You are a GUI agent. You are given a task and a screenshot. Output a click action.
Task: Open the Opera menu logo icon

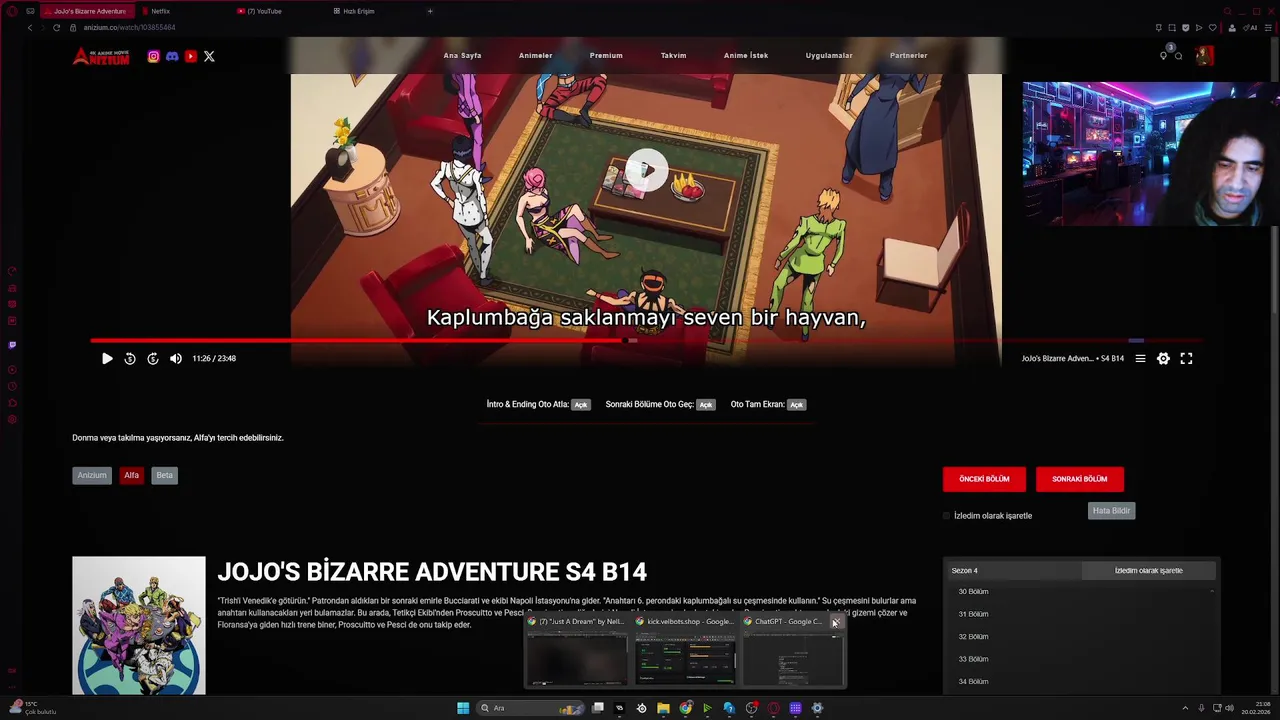(12, 11)
